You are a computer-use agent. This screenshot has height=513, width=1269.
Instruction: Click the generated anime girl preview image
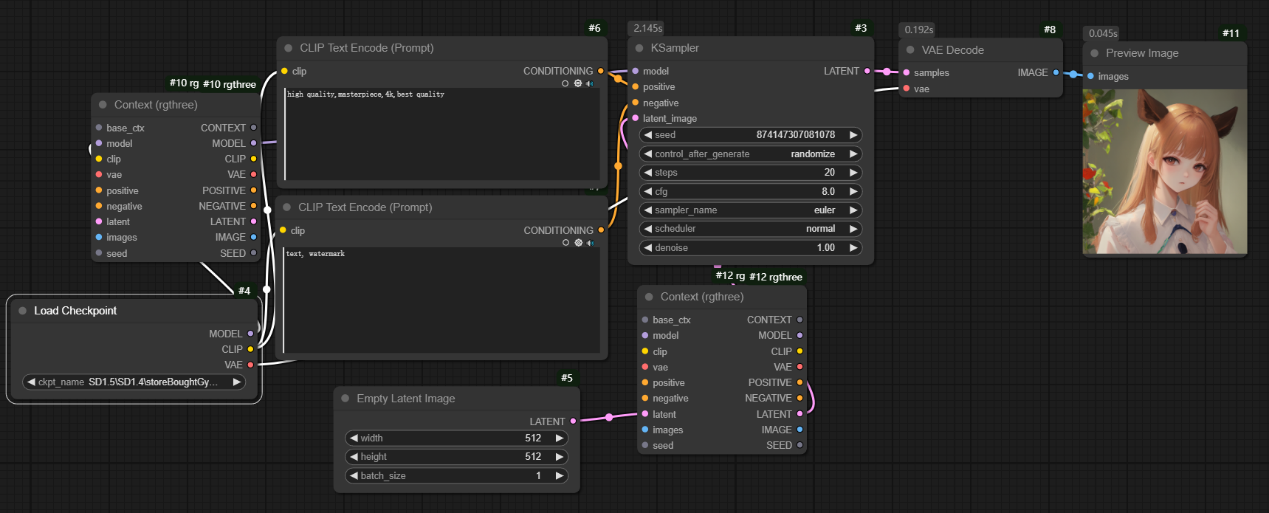tap(1165, 171)
